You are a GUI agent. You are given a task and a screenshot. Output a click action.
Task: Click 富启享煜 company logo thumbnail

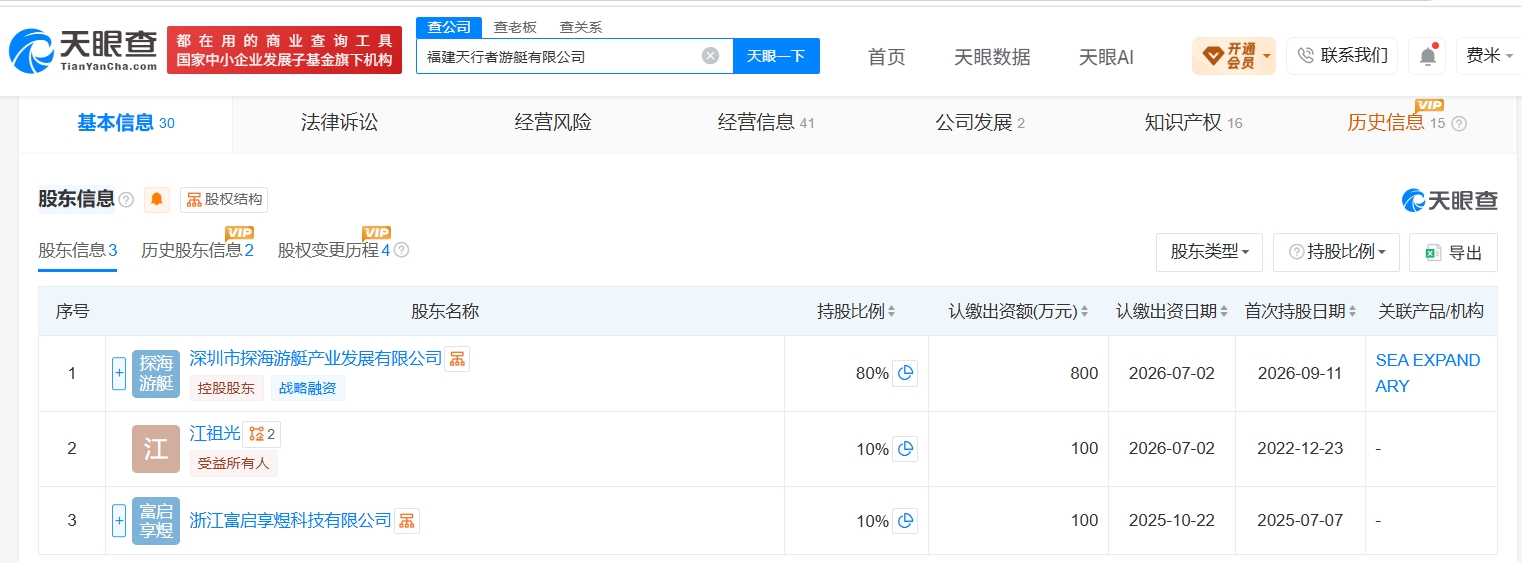coord(156,521)
